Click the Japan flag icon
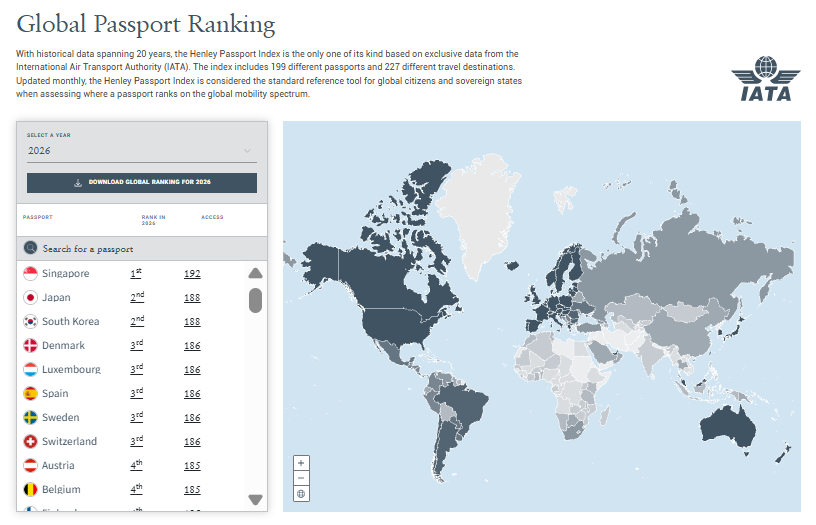Viewport: 816px width, 525px height. [x=30, y=298]
